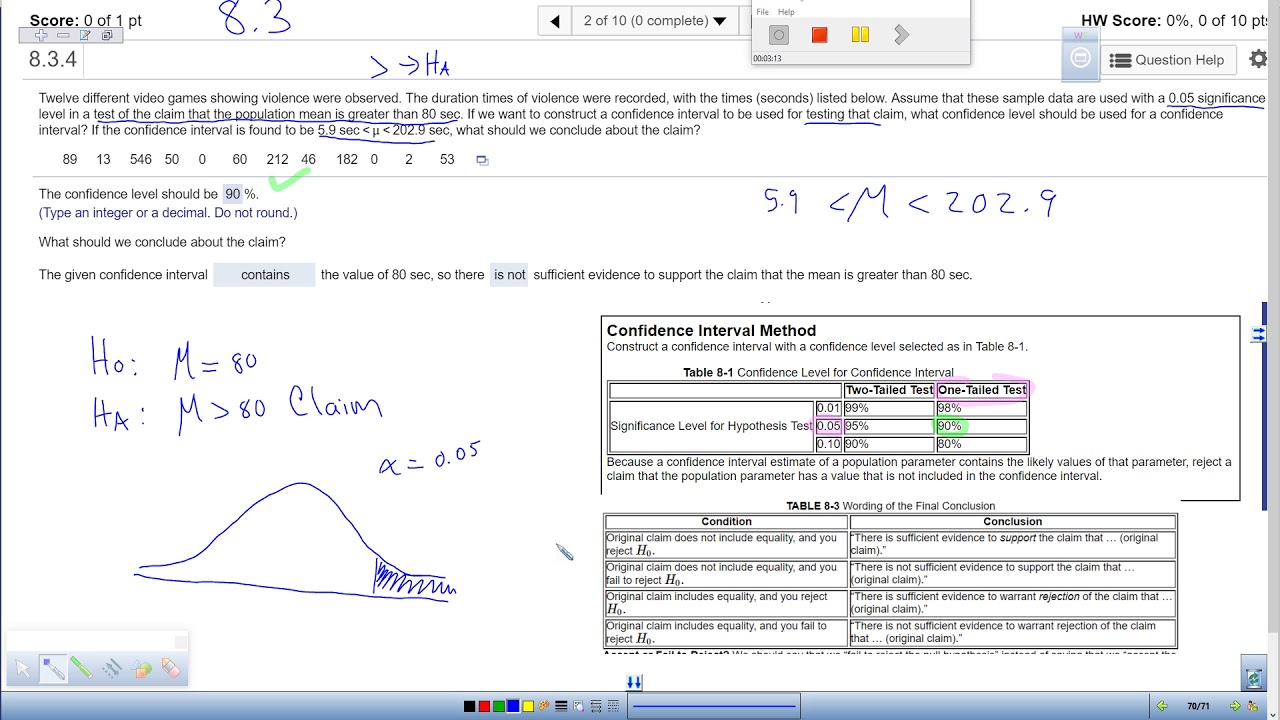Open the line thickness options

click(561, 707)
